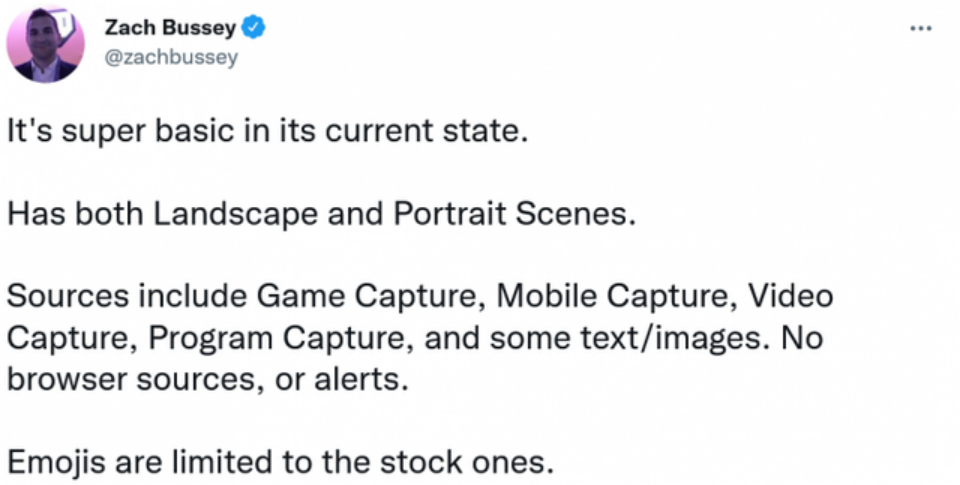Viewport: 960px width, 485px height.
Task: Open the tweet's more options menu
Action: click(920, 28)
